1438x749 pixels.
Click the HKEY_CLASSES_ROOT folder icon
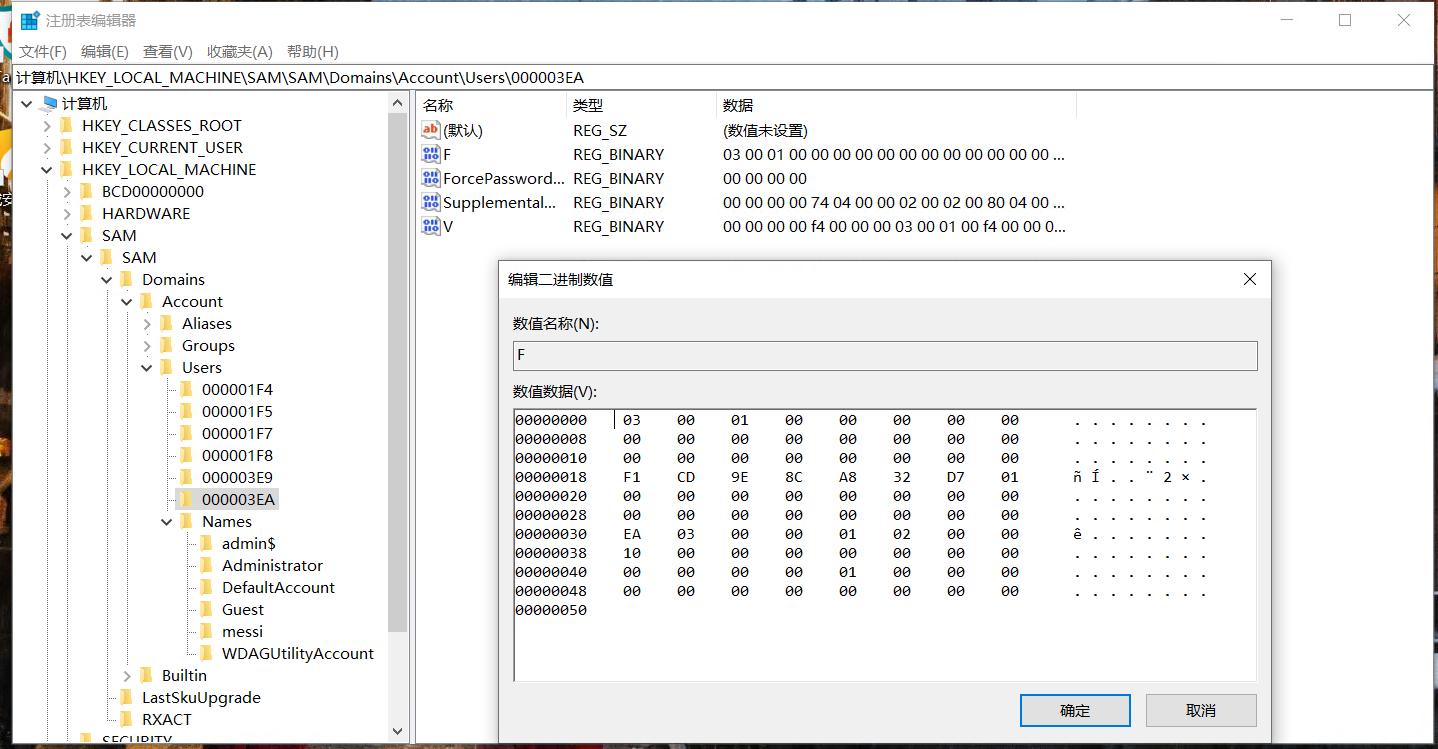(67, 125)
